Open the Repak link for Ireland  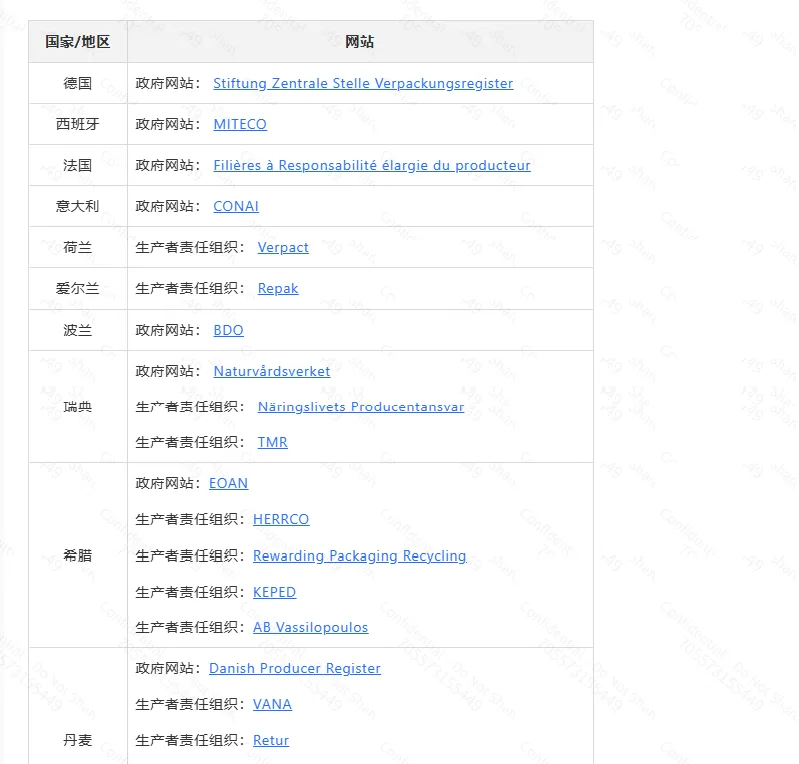click(278, 289)
